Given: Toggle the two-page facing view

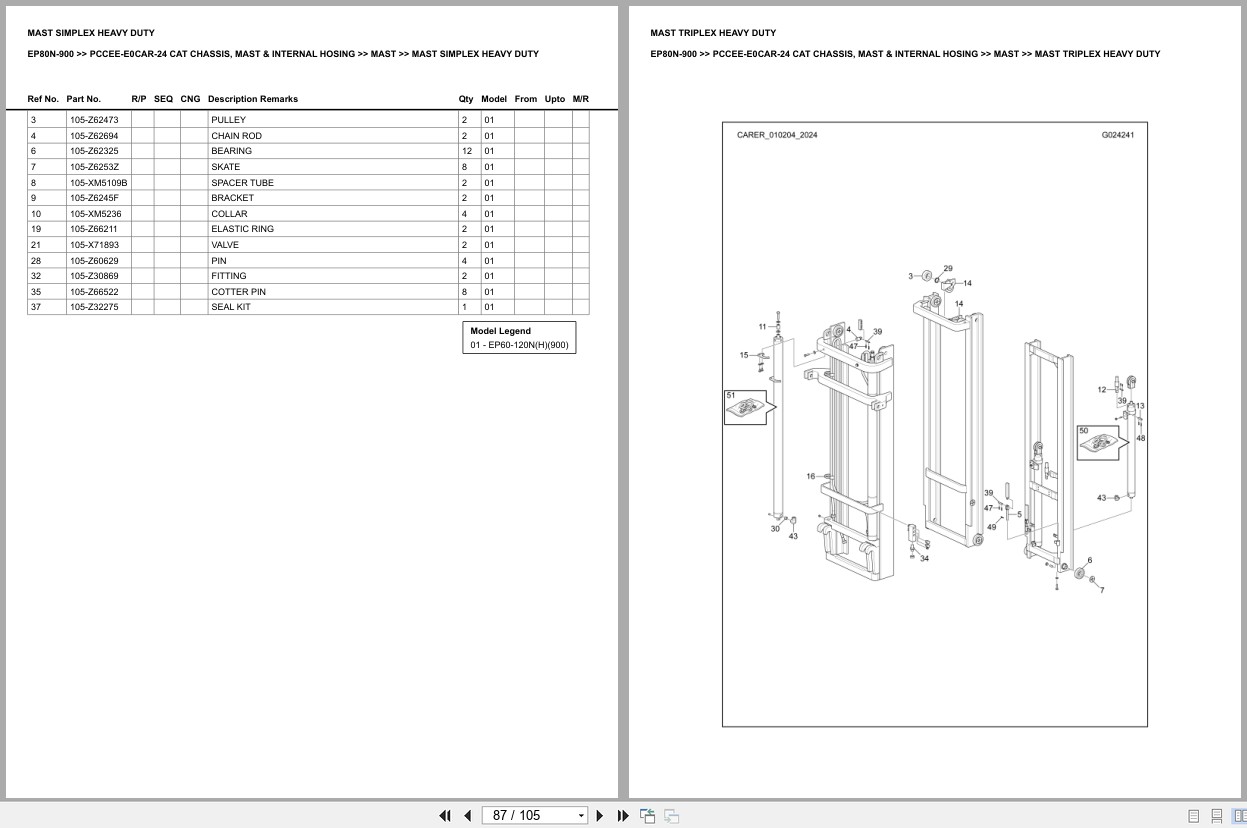Looking at the screenshot, I should [x=1239, y=815].
